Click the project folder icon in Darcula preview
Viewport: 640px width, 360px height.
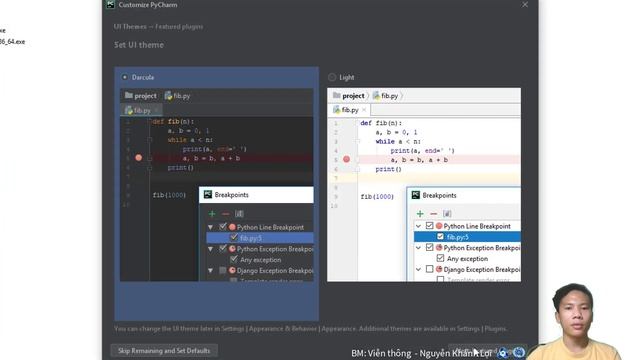click(129, 96)
